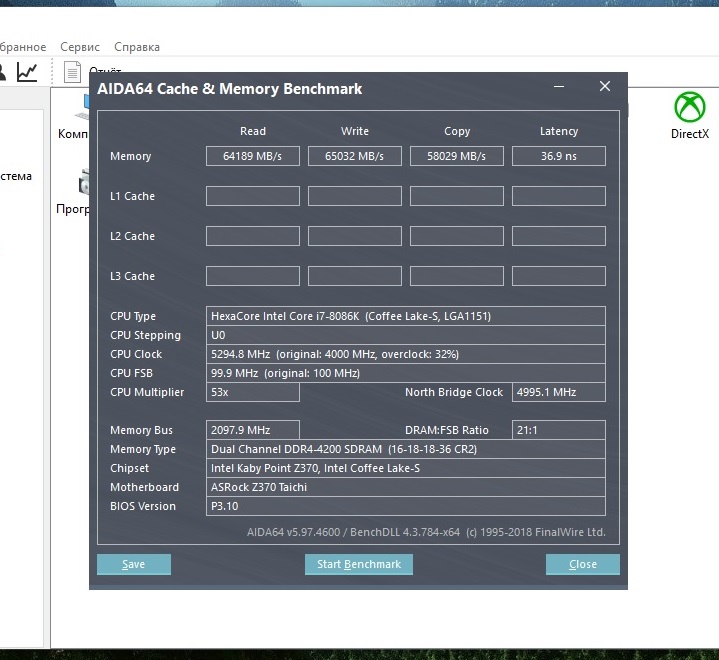Start the benchmark
719x660 pixels.
[359, 564]
